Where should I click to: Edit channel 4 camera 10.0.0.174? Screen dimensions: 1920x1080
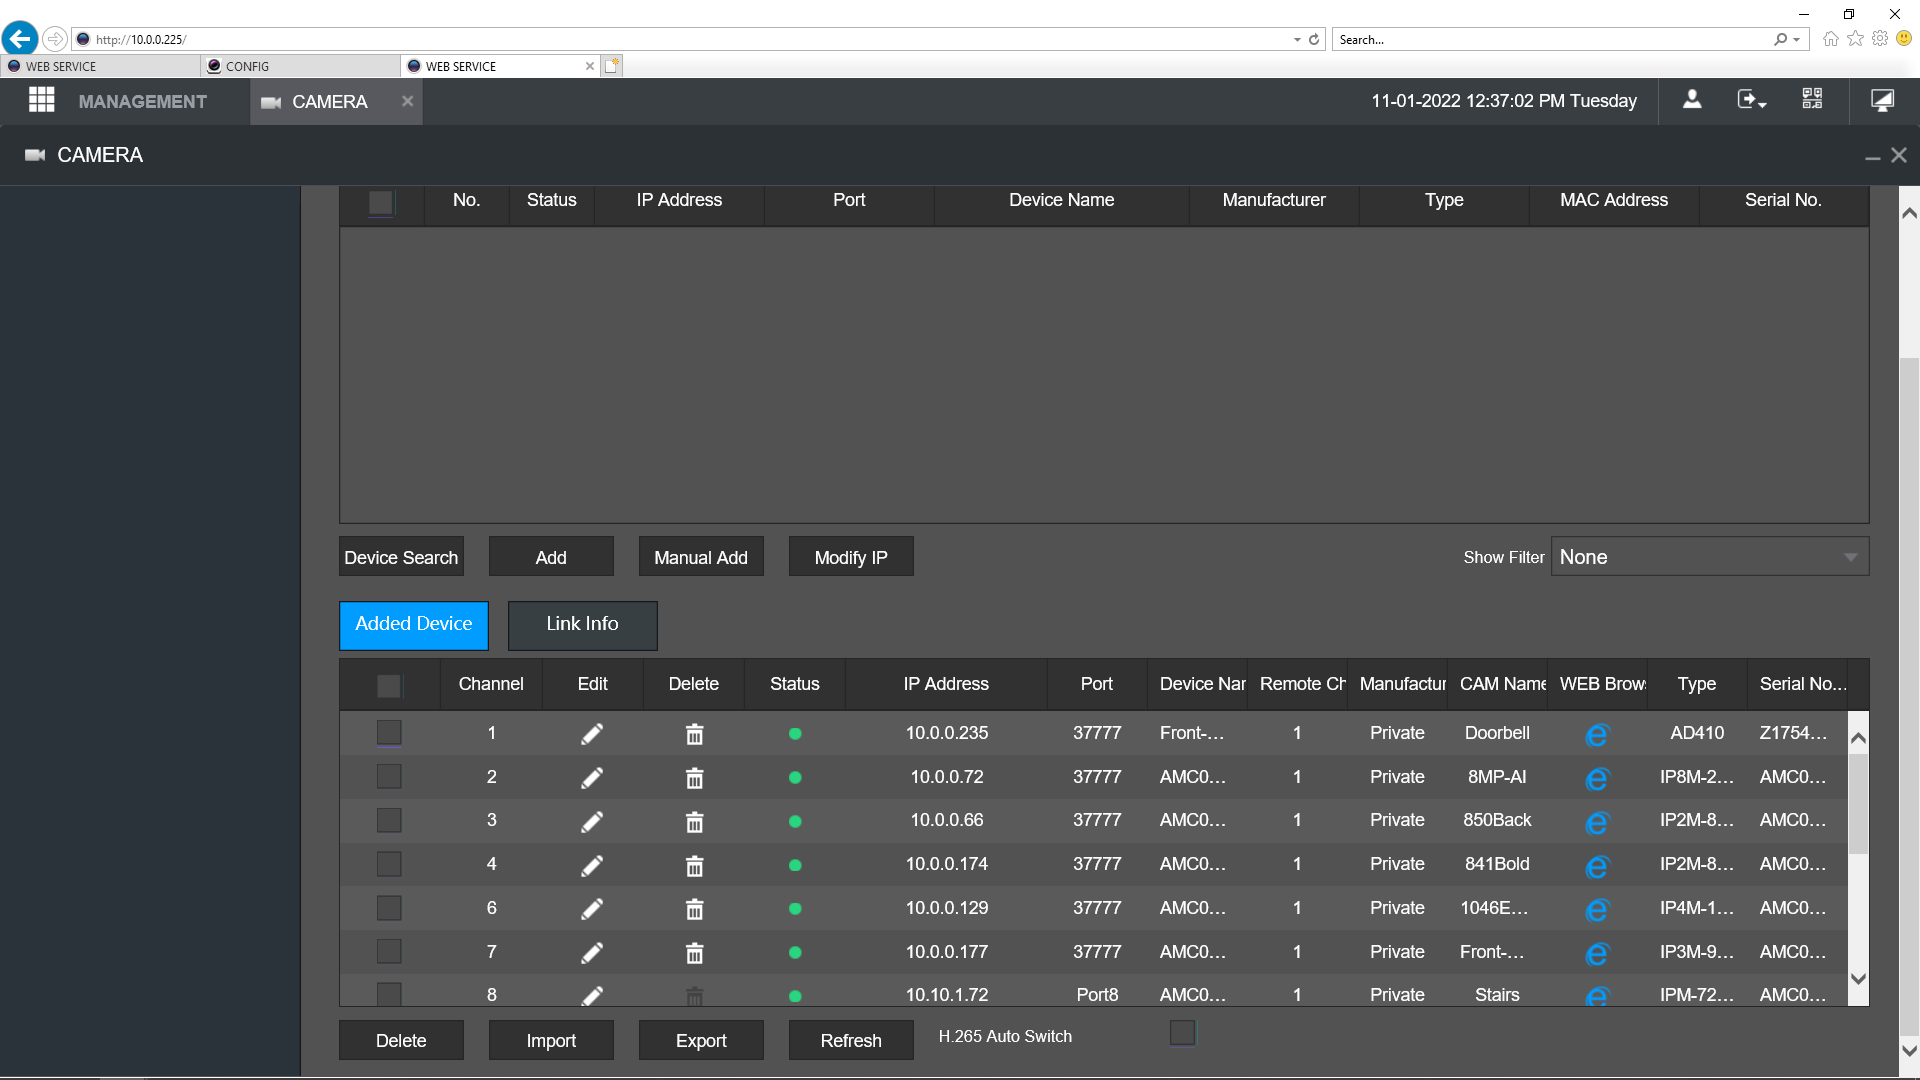click(x=592, y=866)
